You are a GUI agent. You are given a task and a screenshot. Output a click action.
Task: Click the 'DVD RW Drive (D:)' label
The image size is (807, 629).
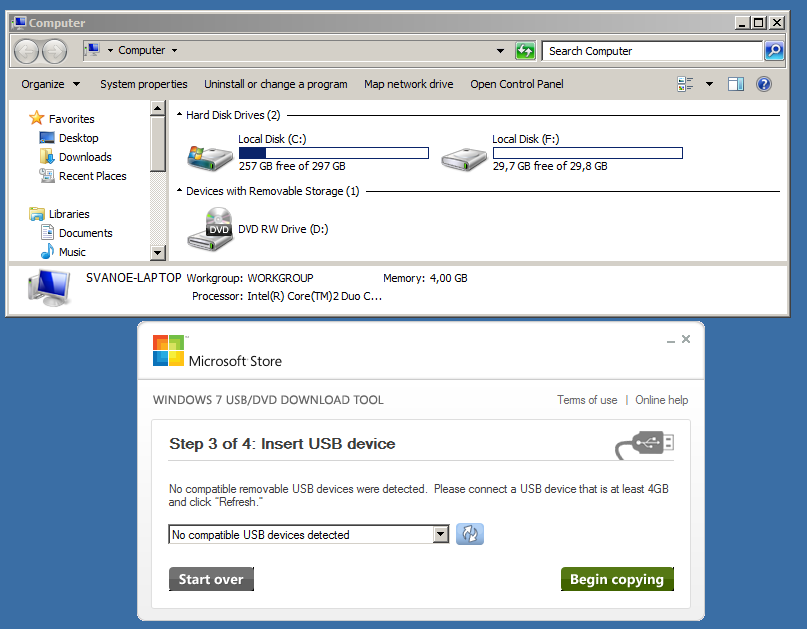(283, 229)
